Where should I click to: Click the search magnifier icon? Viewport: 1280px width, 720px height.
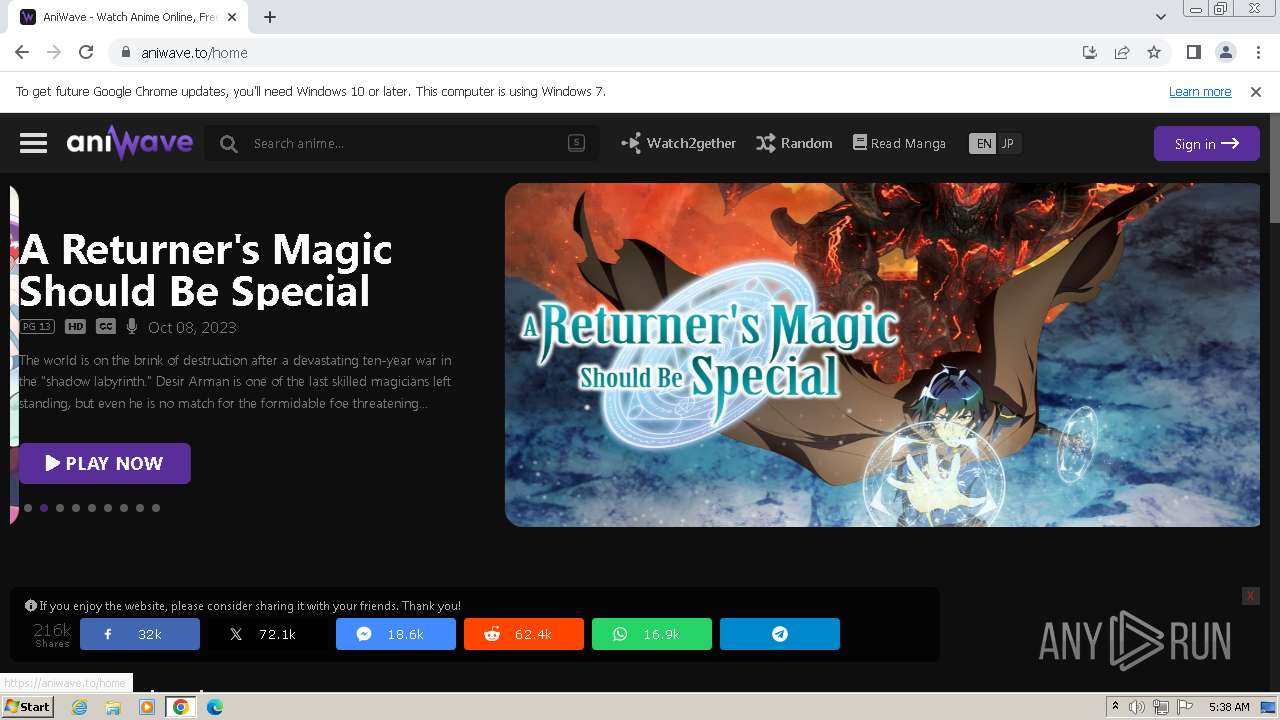228,144
